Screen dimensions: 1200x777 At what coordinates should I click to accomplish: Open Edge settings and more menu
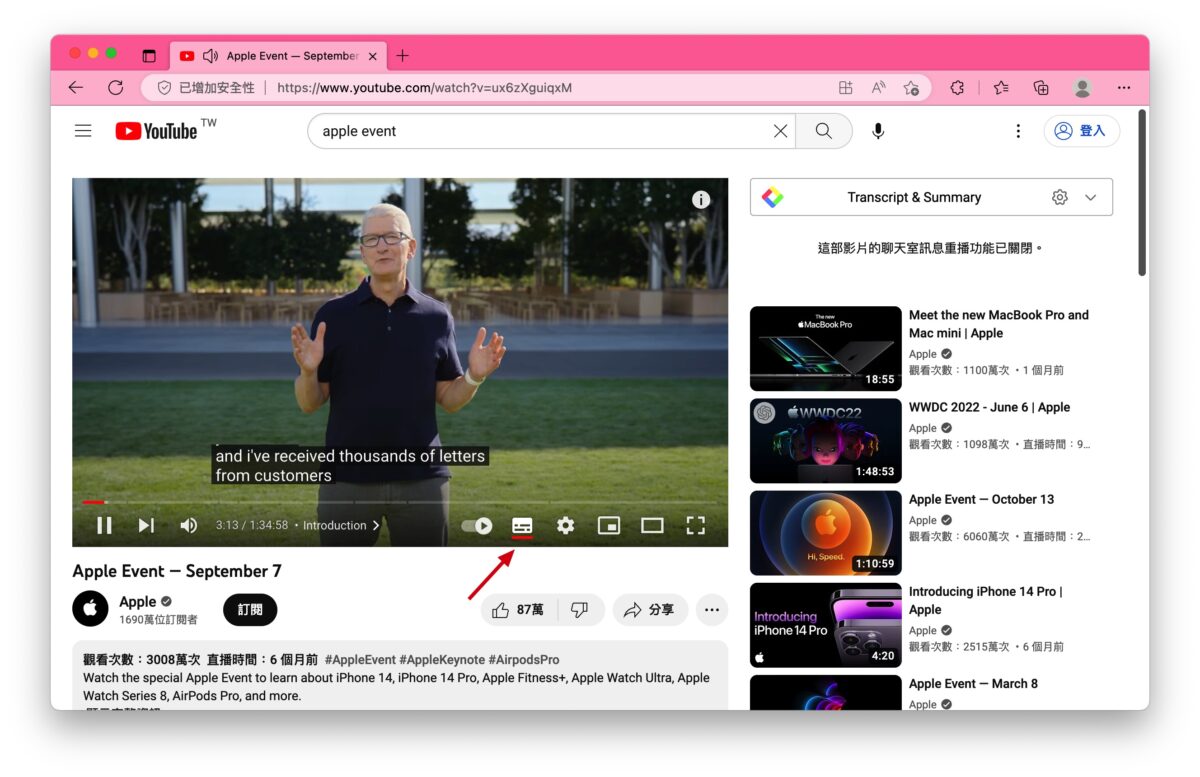click(1124, 88)
